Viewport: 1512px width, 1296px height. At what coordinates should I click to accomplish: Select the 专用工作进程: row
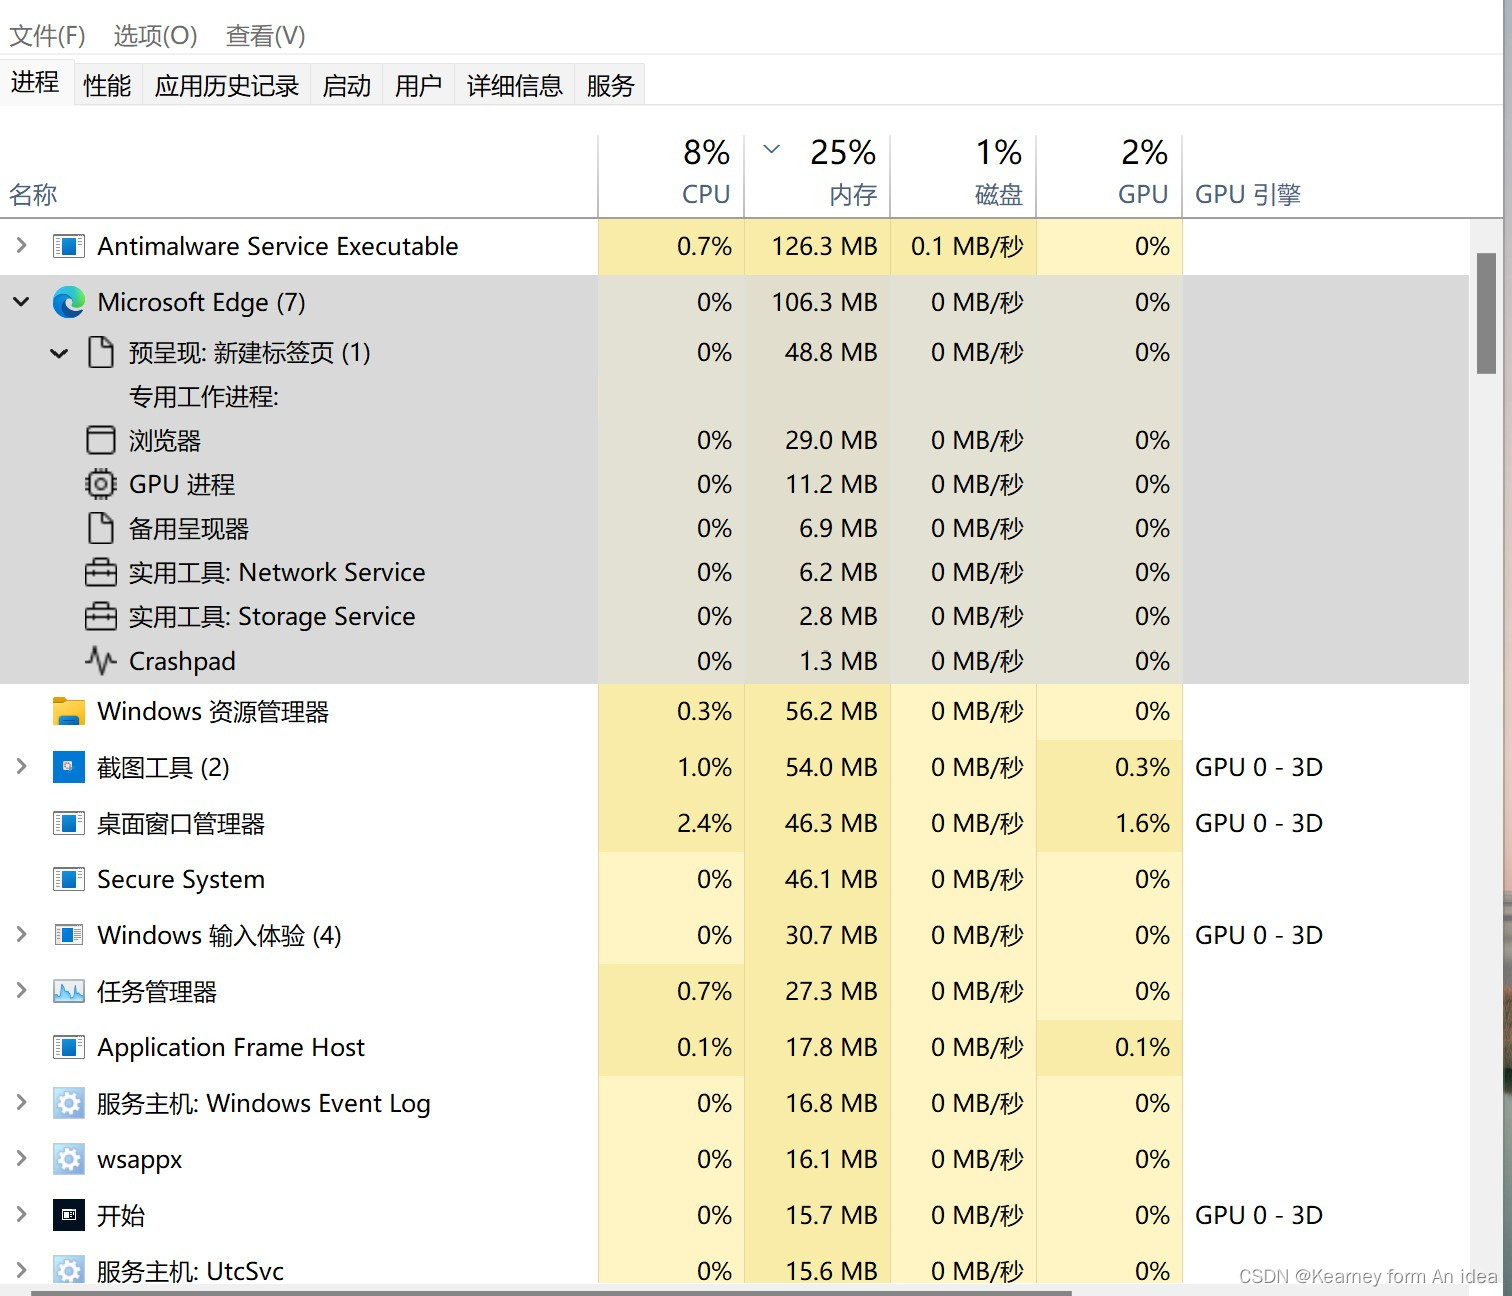(734, 396)
